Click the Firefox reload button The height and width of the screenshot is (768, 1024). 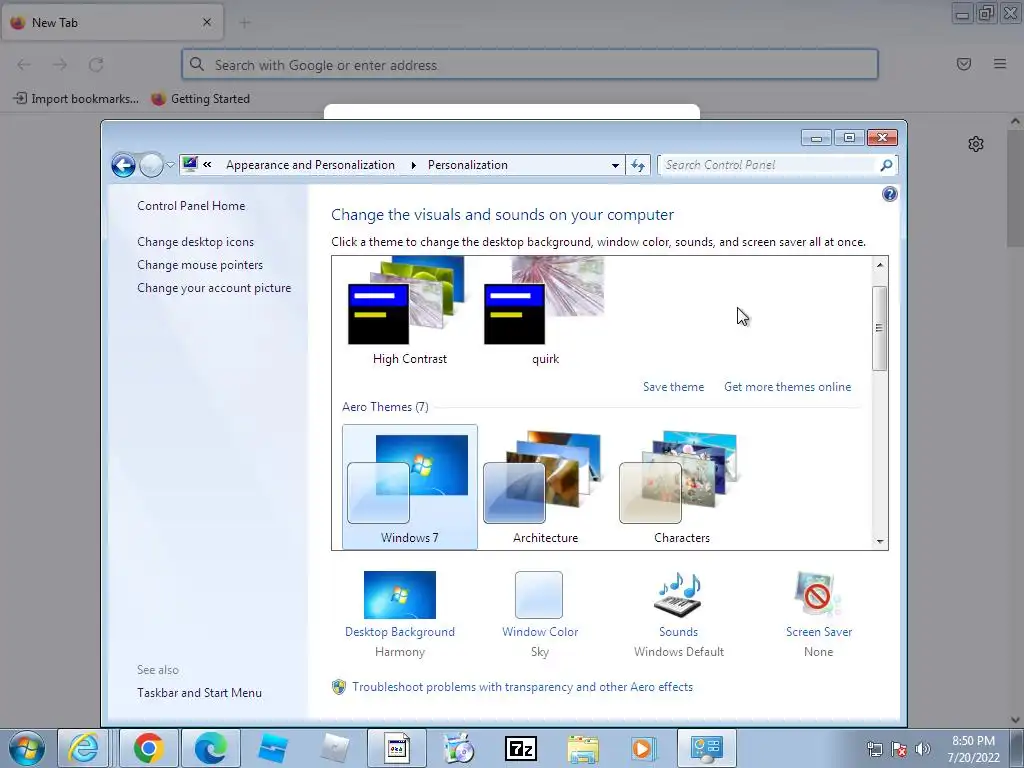click(x=96, y=65)
